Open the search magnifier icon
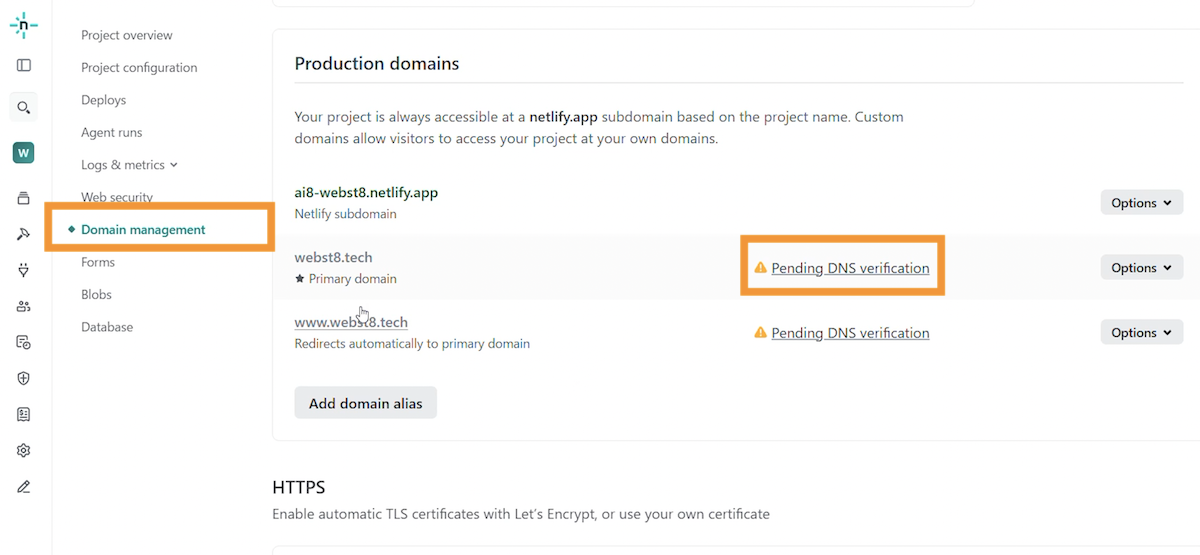The image size is (1200, 555). point(24,107)
